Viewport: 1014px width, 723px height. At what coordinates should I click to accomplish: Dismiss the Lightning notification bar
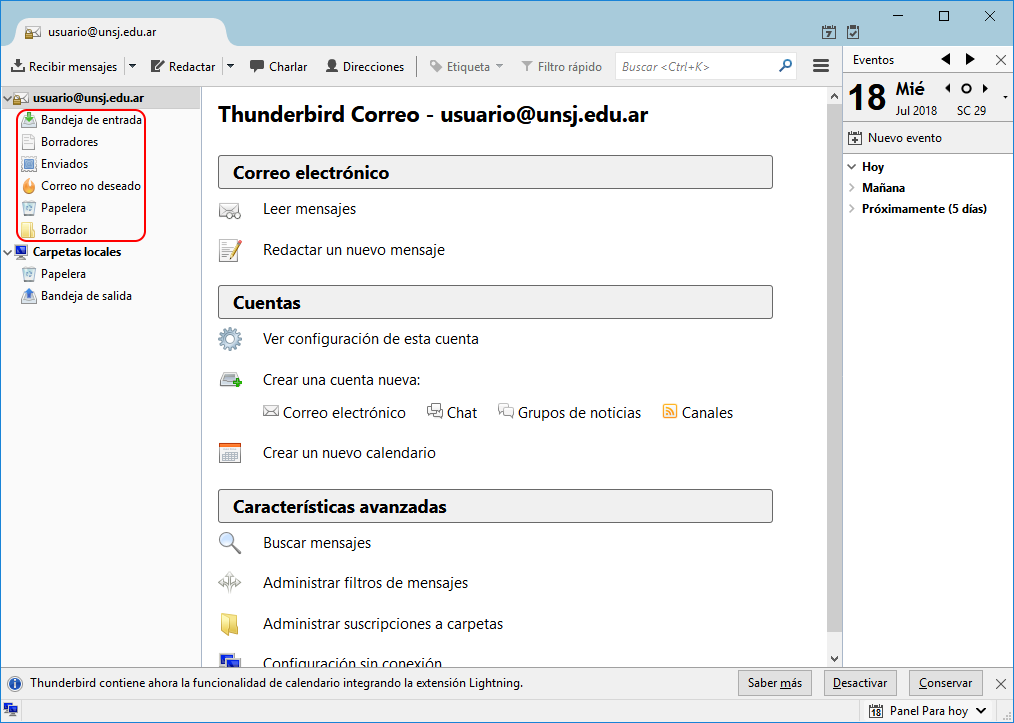(1000, 684)
